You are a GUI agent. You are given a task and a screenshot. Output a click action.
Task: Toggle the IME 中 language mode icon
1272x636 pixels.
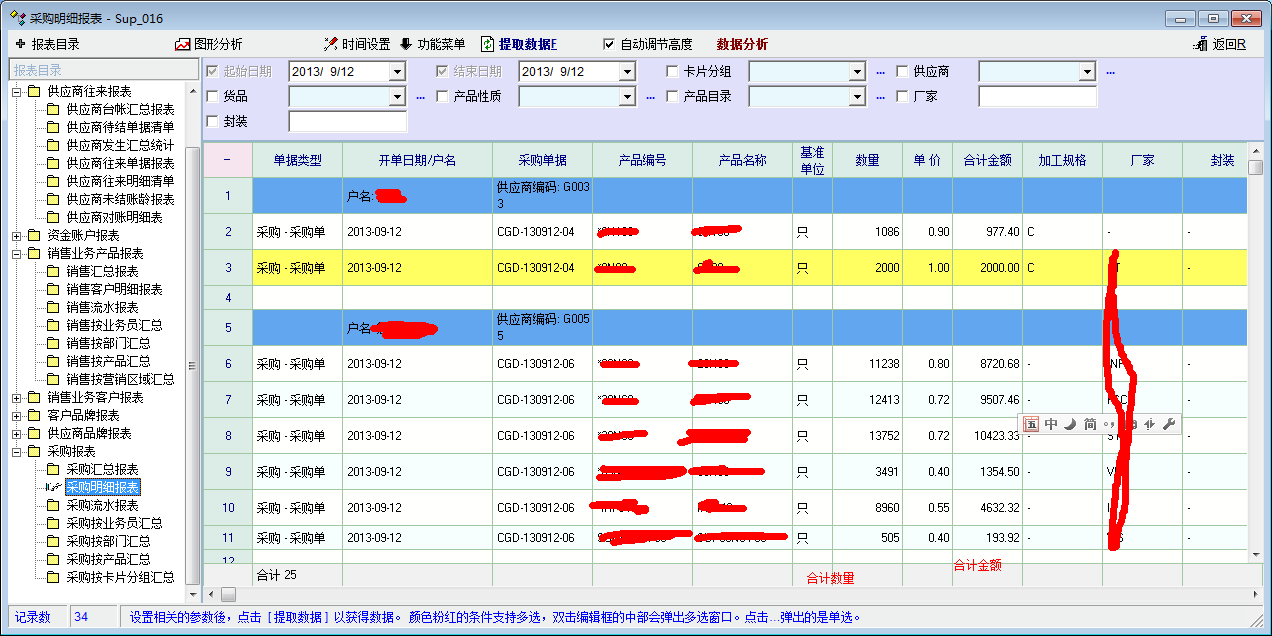click(1051, 424)
